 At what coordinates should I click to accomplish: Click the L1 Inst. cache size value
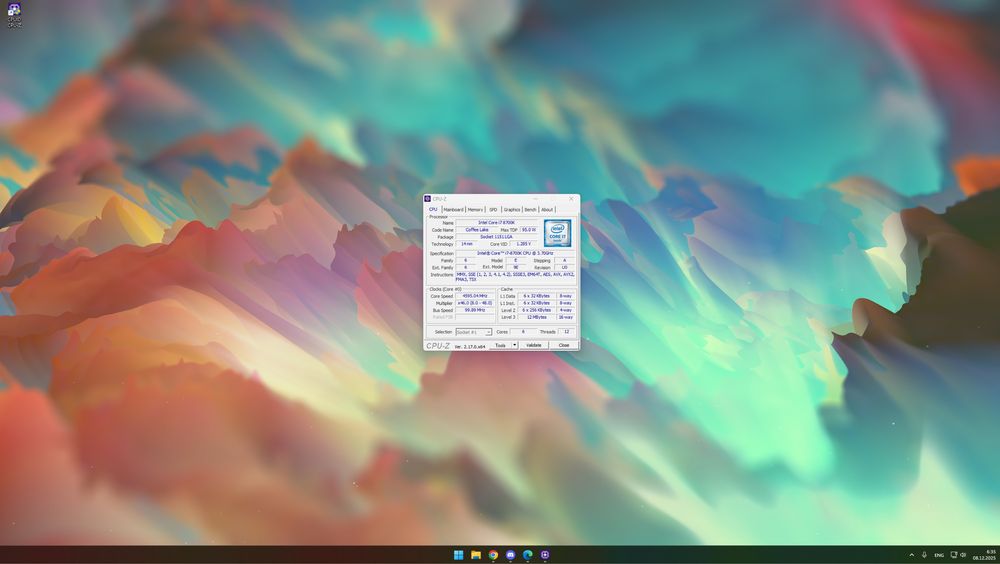point(536,303)
